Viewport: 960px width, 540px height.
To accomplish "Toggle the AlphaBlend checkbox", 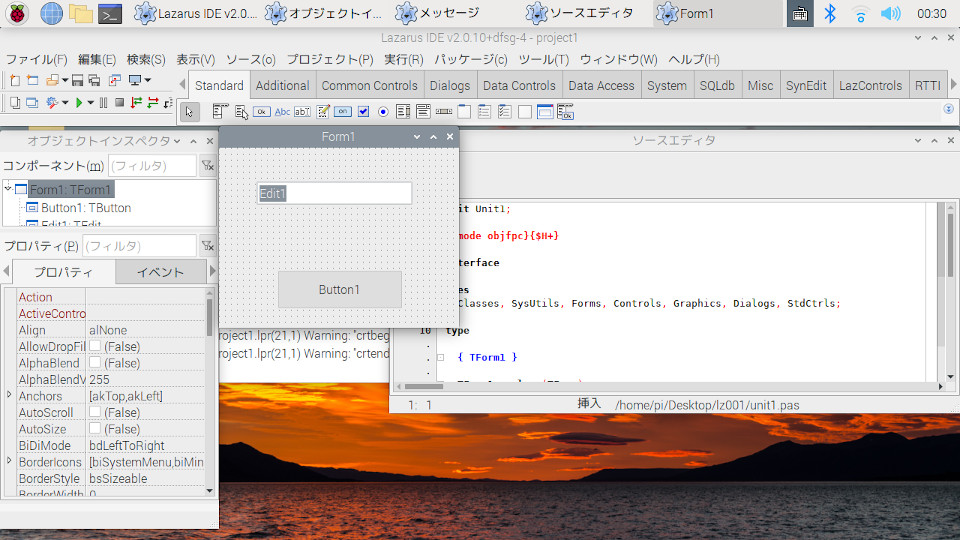I will [x=95, y=362].
